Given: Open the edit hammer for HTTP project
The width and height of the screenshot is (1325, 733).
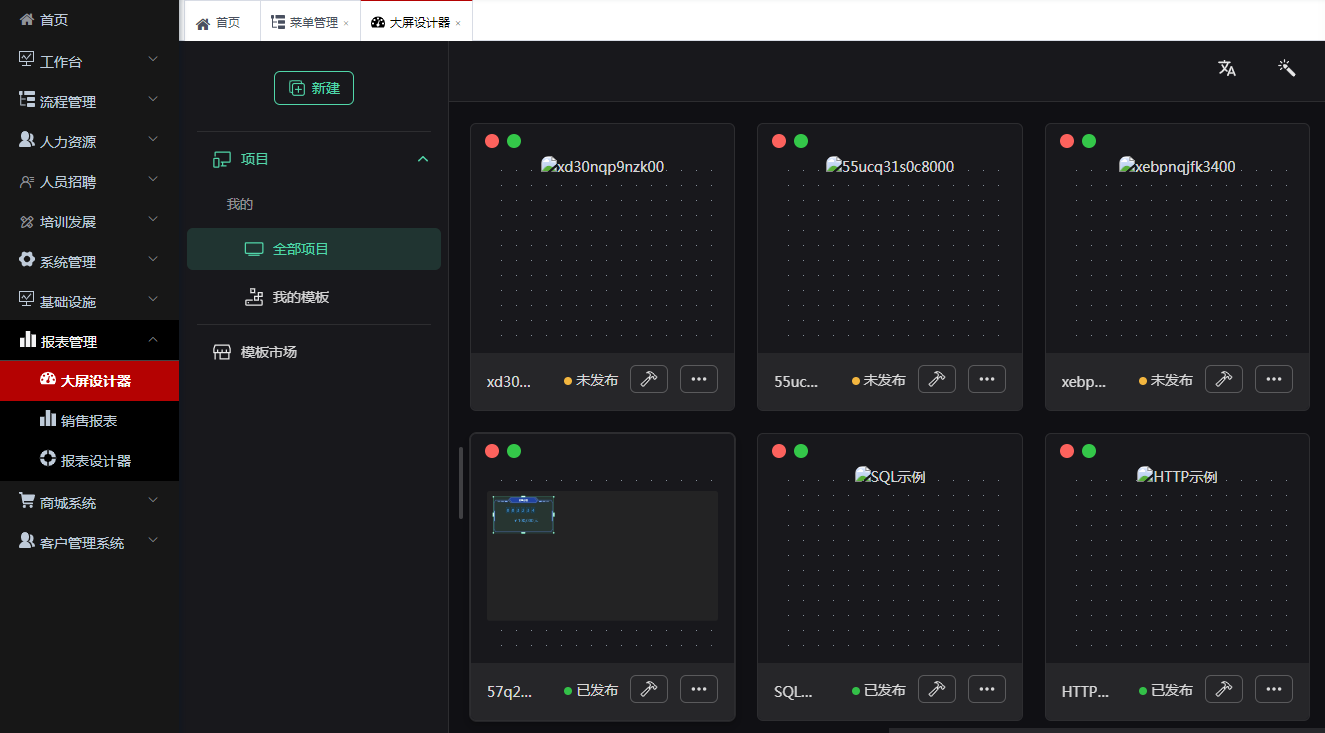Looking at the screenshot, I should pyautogui.click(x=1224, y=689).
